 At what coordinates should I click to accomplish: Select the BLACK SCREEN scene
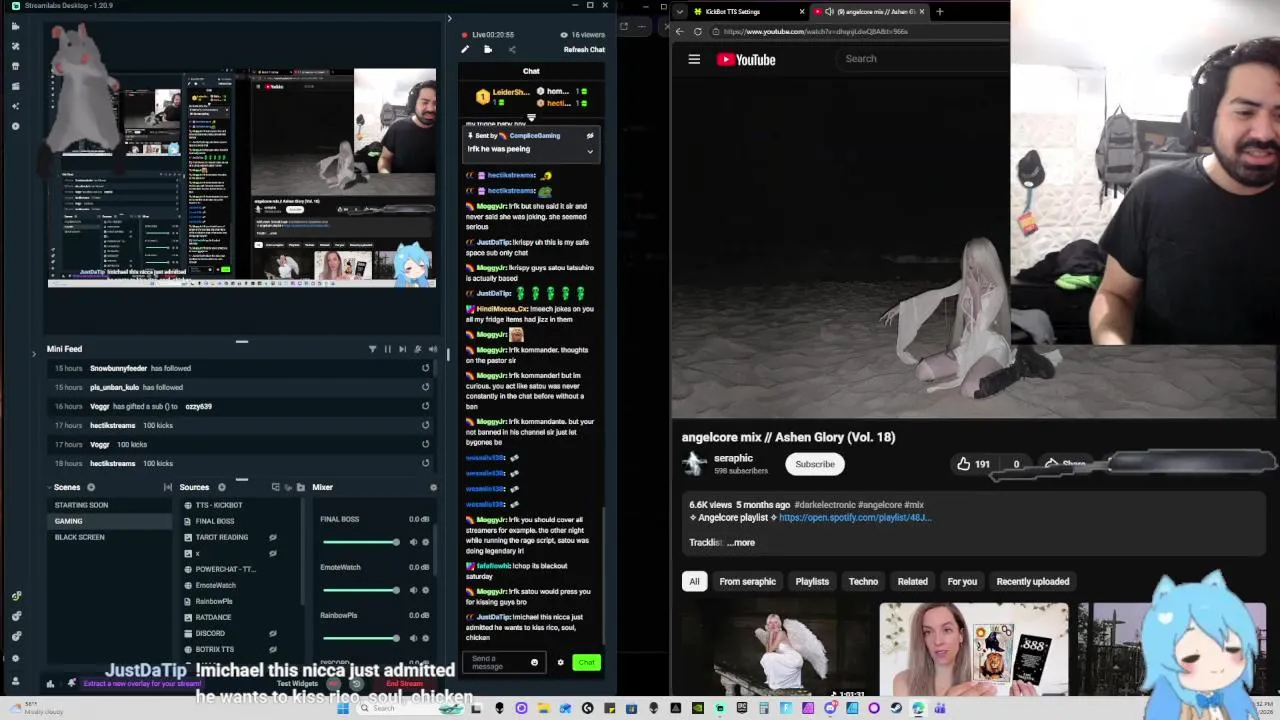[108, 537]
